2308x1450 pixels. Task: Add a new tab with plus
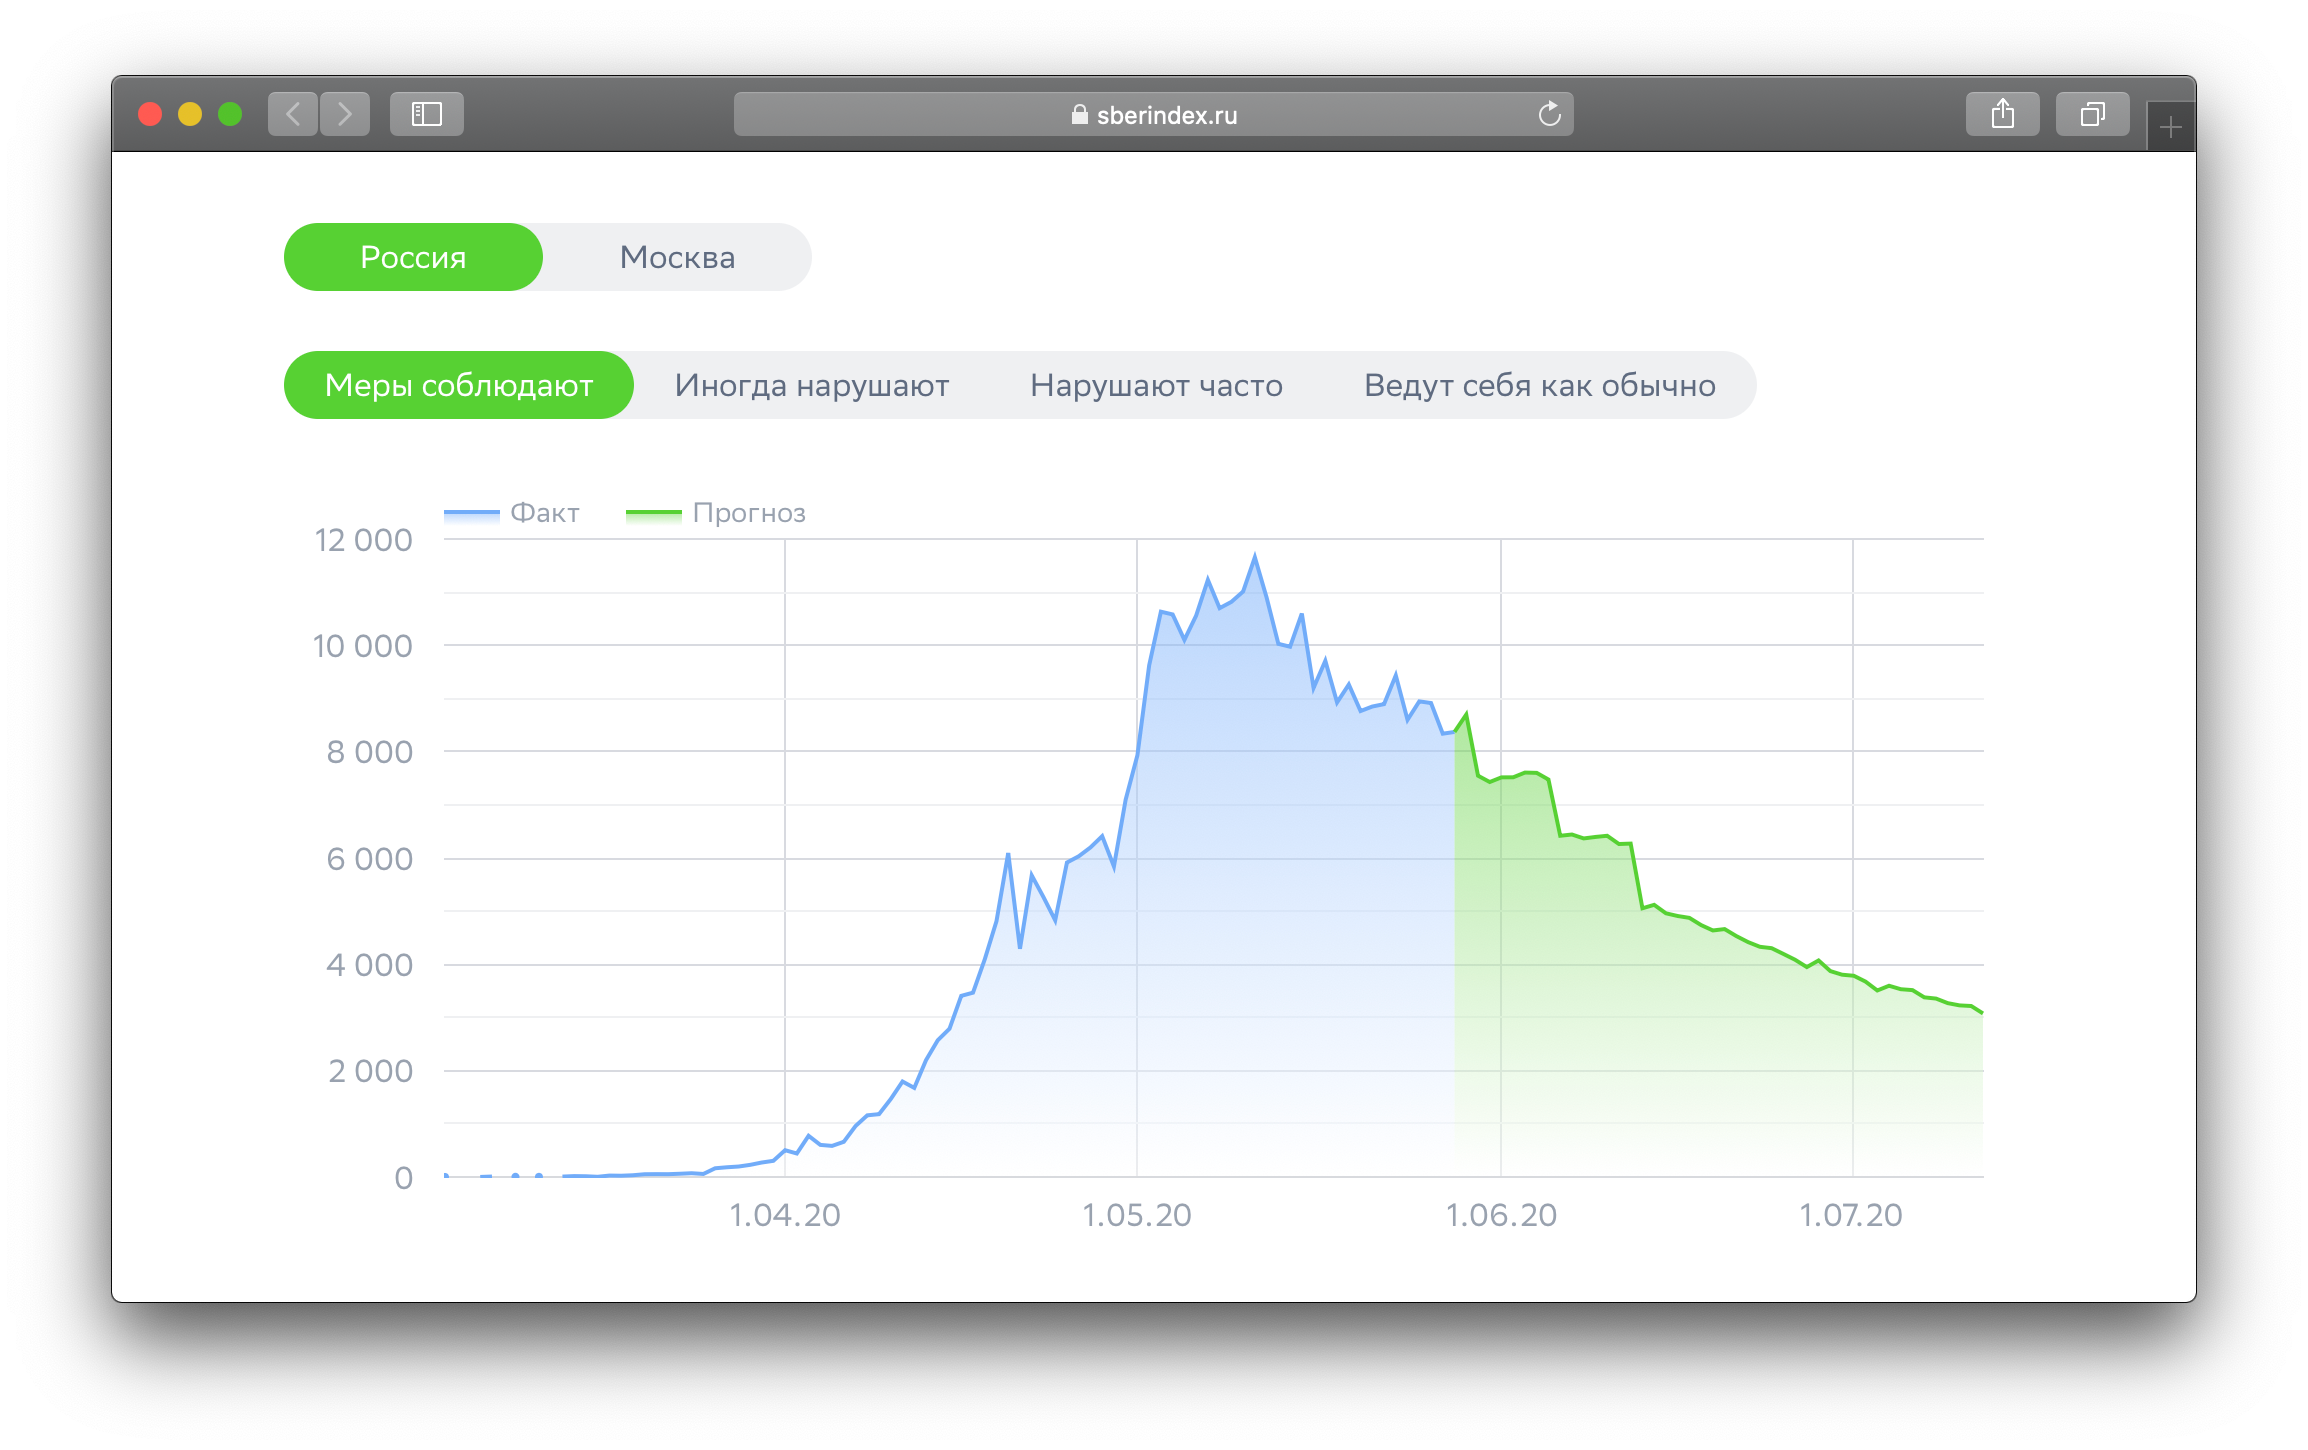(x=2170, y=128)
